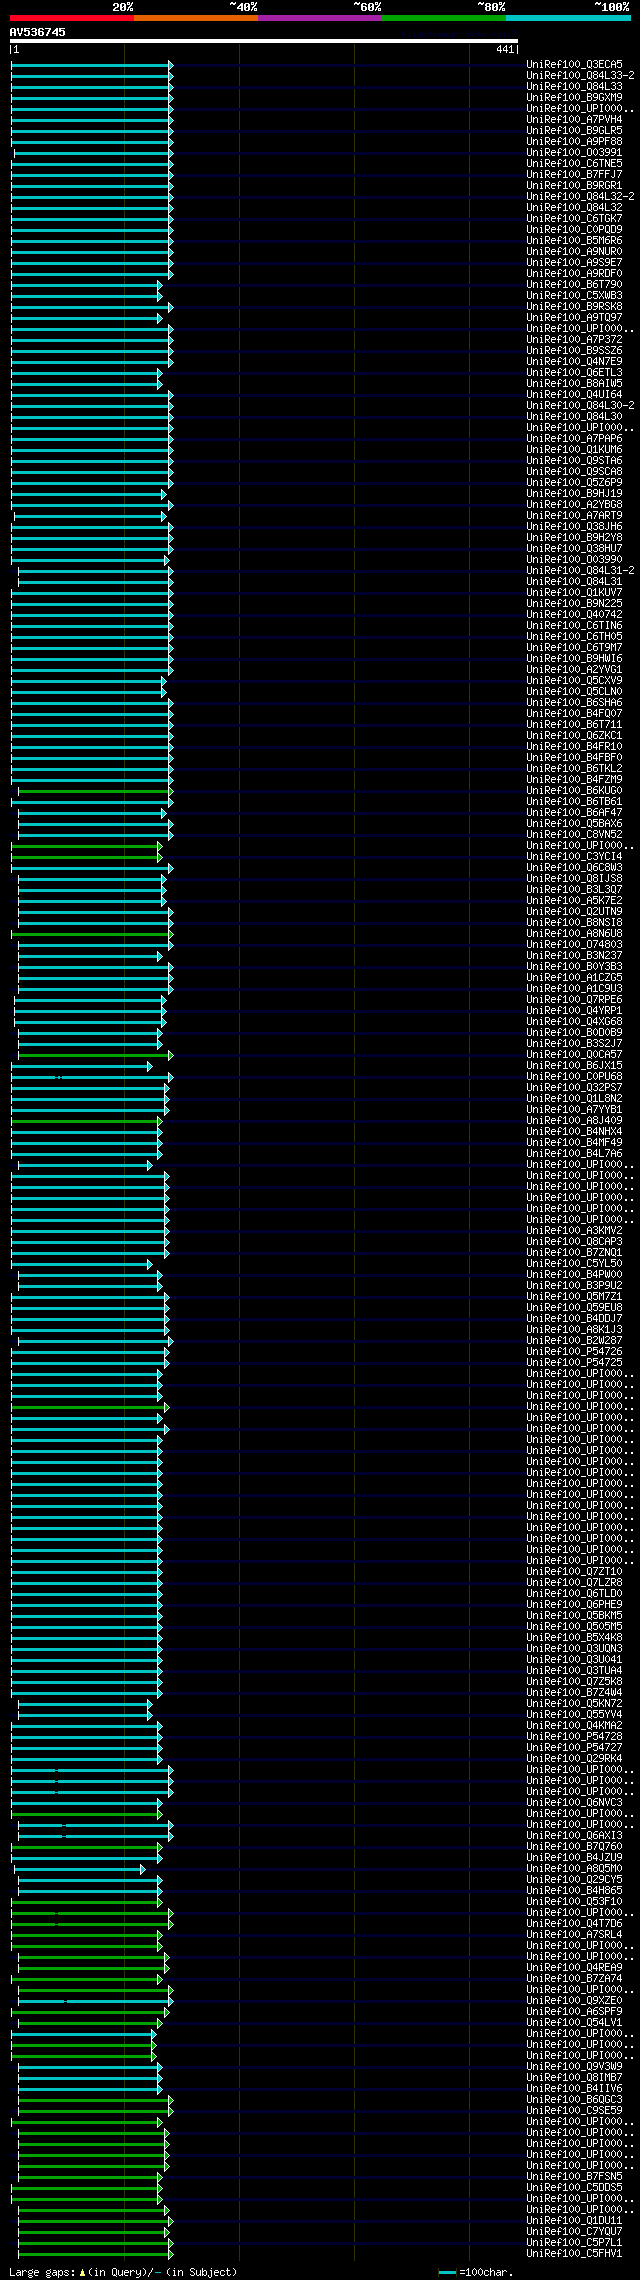The width and height of the screenshot is (640, 2280).
Task: Select the UniRef100_Q9SCA8 label
Action: [x=574, y=471]
